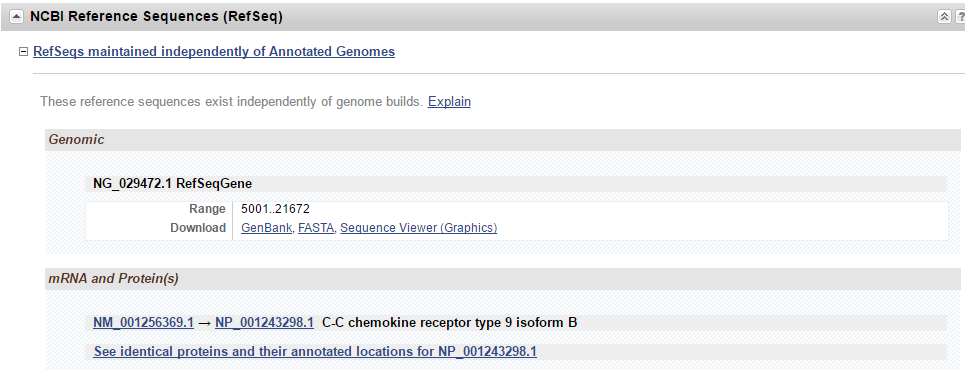Collapse the RefSeqs minus box toggle
The height and width of the screenshot is (370, 965).
pyautogui.click(x=23, y=52)
